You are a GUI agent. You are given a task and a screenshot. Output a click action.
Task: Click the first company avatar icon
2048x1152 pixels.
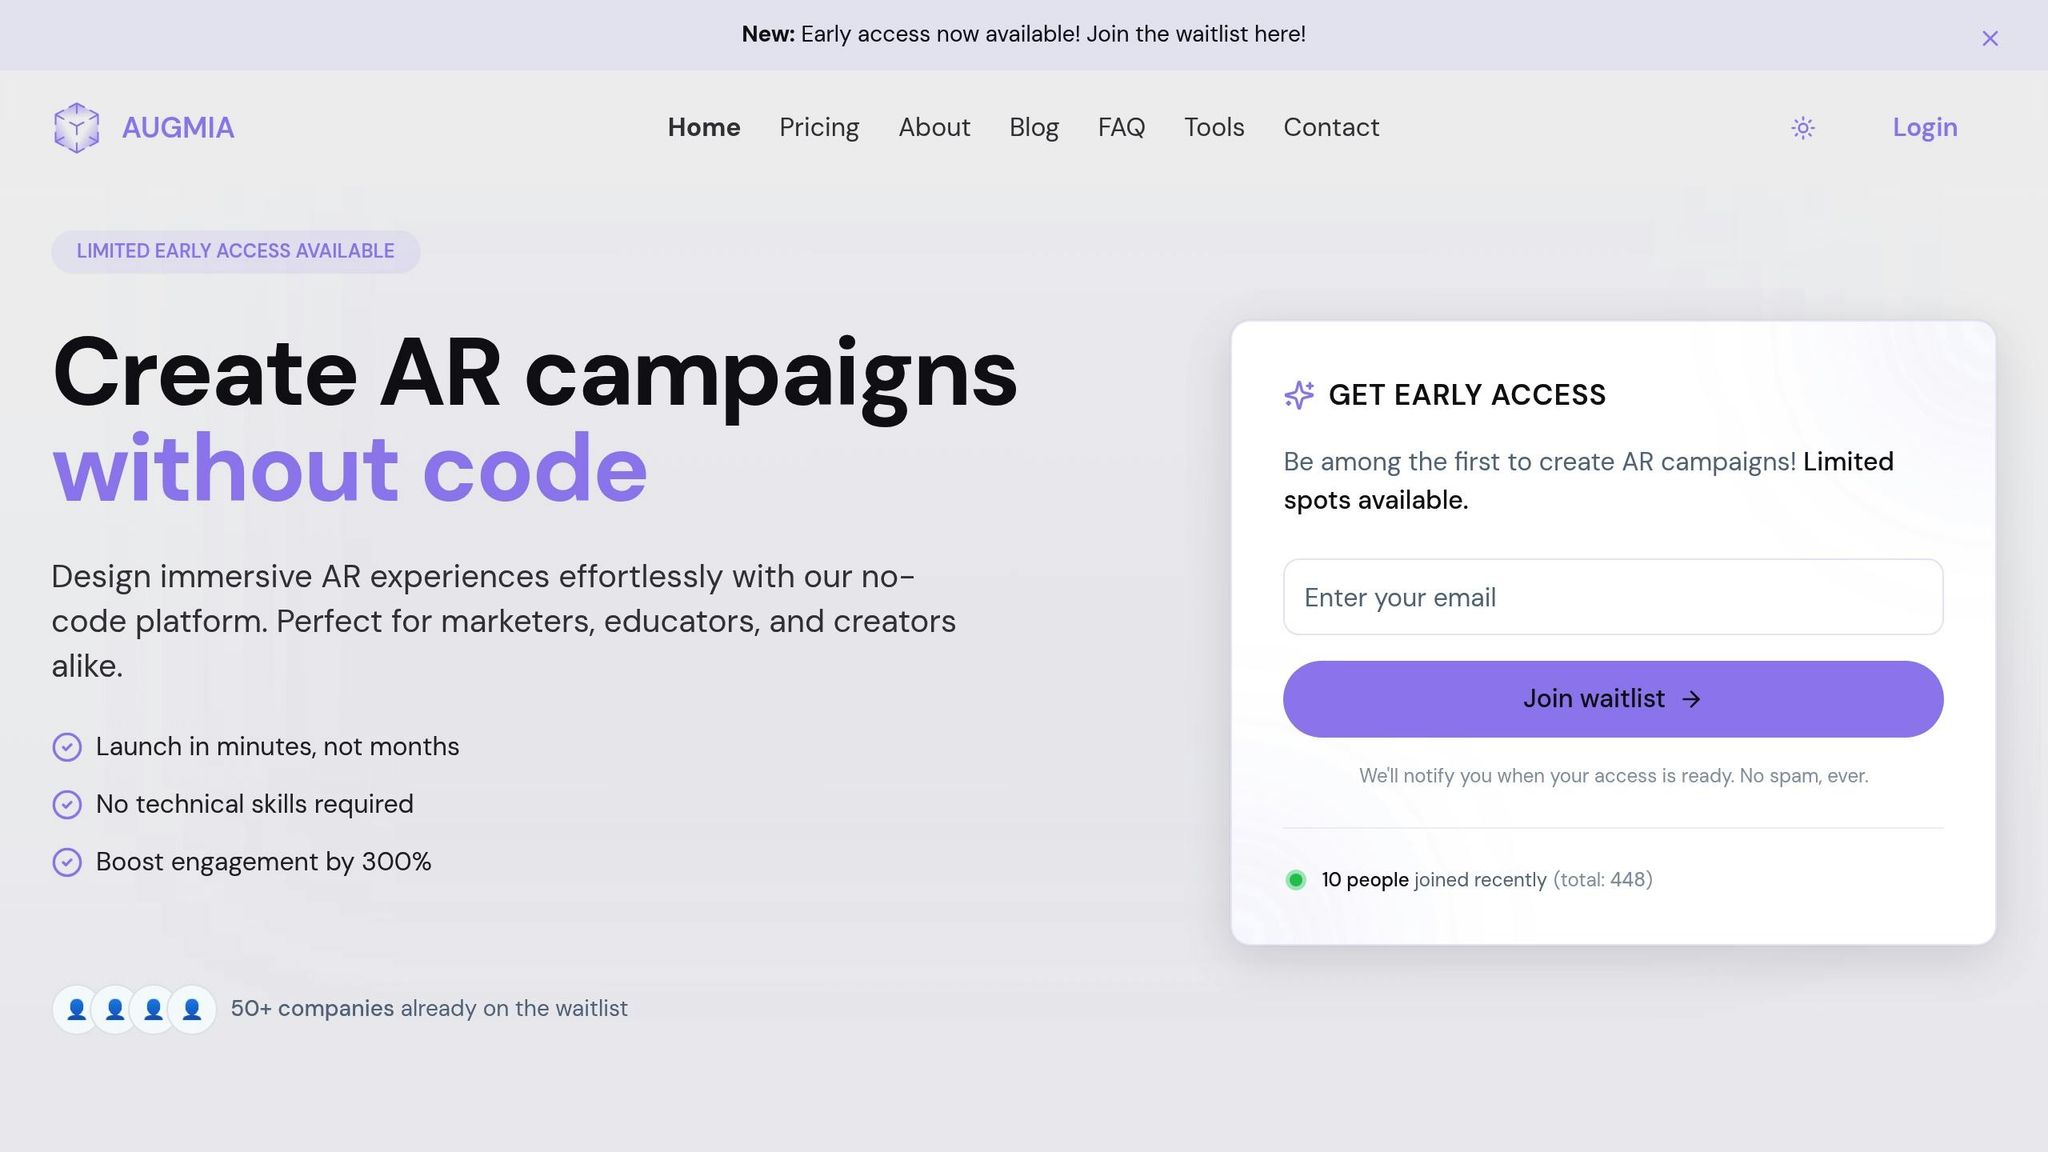(x=76, y=1009)
